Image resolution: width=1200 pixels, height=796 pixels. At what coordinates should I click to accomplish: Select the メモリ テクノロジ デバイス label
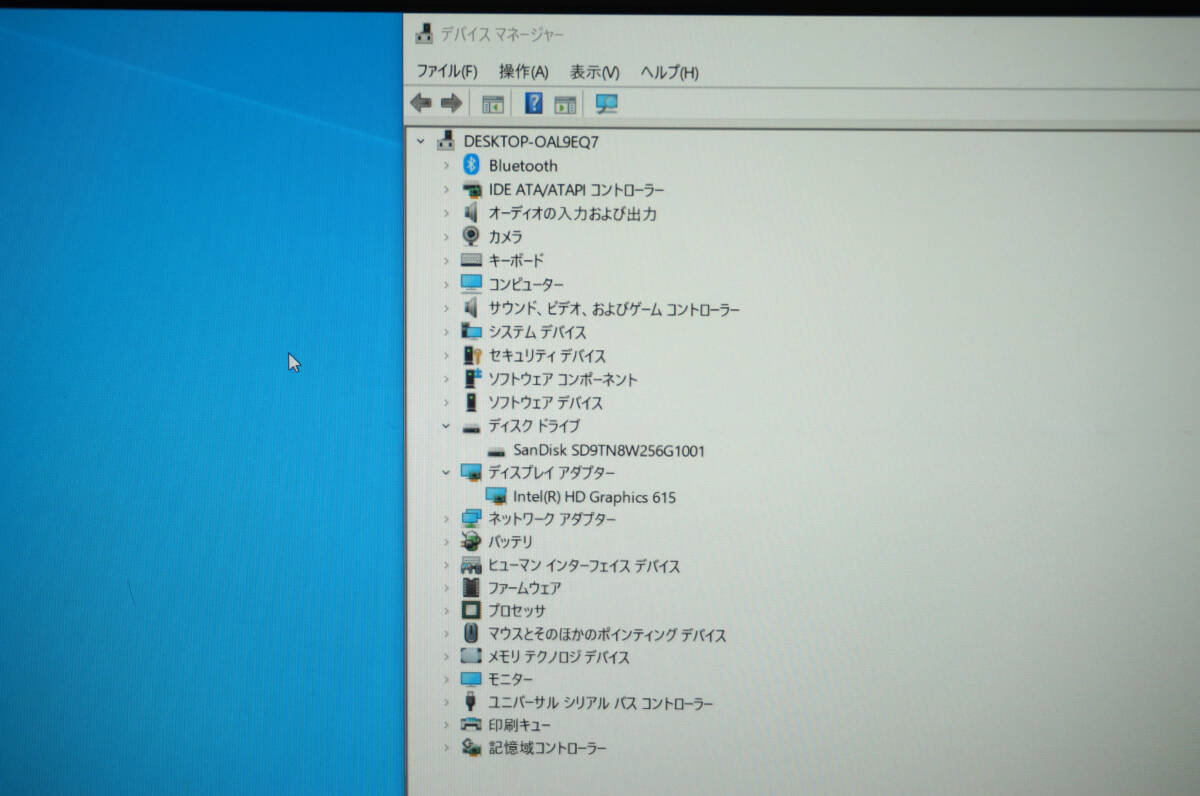[559, 657]
